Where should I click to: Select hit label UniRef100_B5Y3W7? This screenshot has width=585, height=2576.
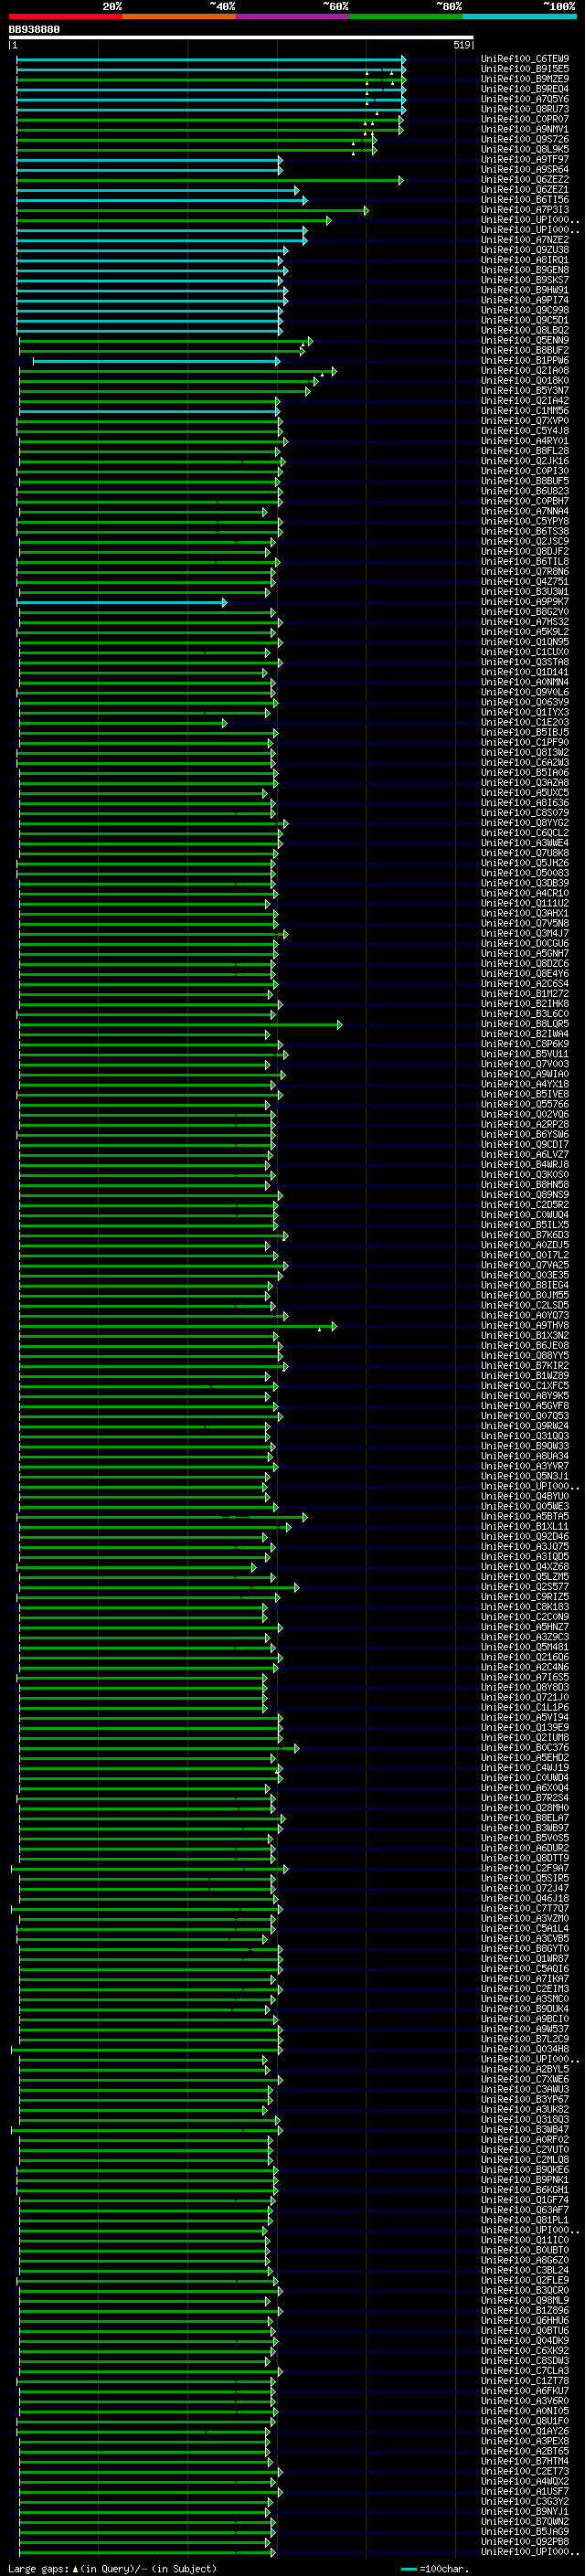click(x=525, y=391)
